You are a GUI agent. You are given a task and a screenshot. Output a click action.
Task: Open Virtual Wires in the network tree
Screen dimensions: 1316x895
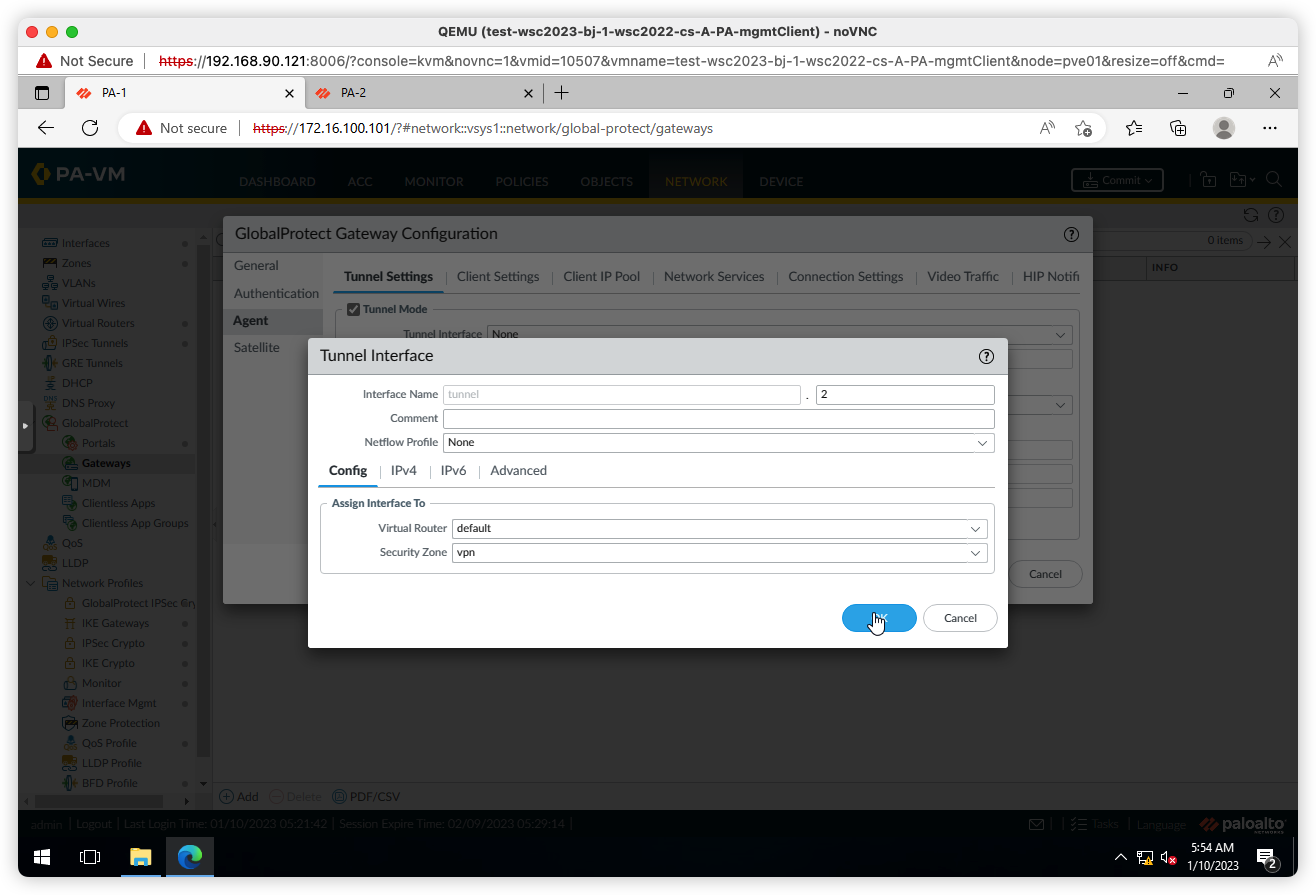(x=93, y=303)
